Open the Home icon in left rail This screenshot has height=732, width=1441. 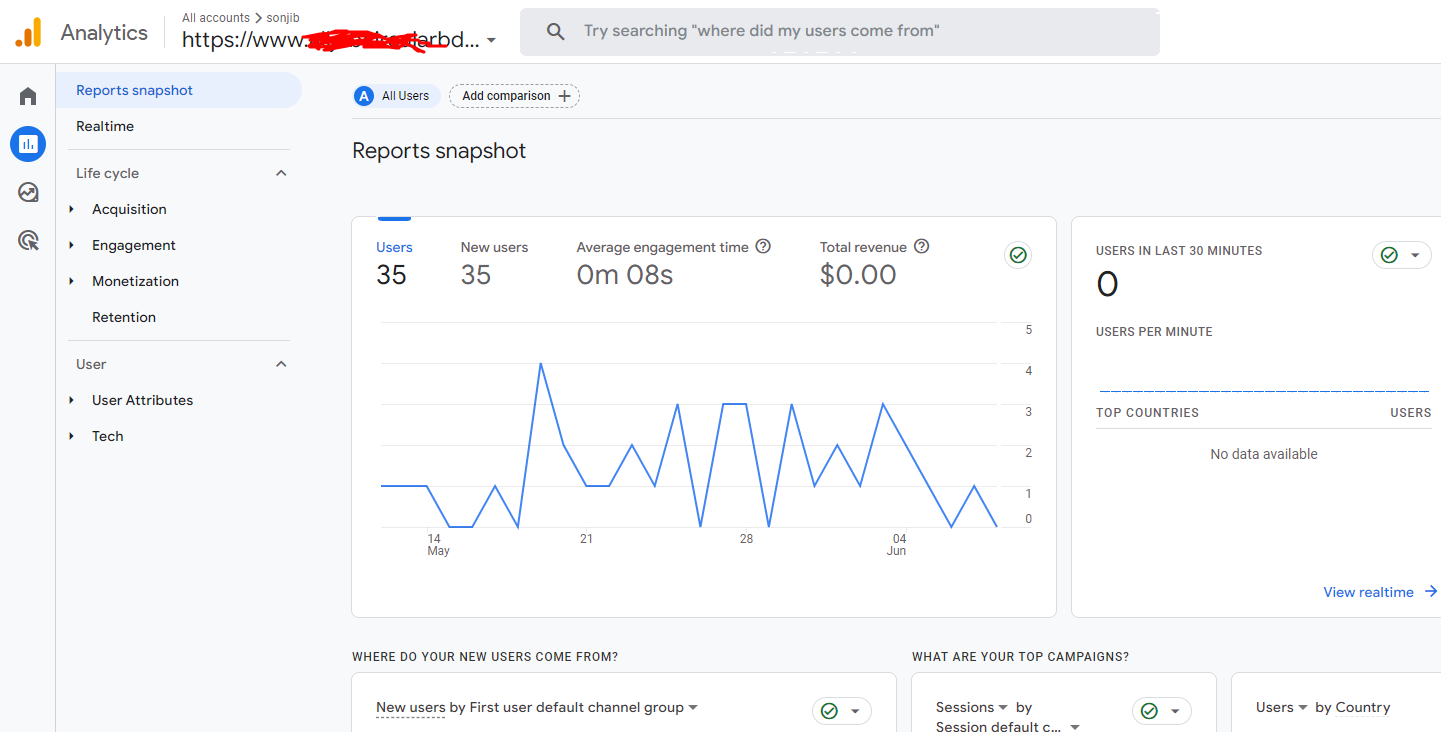click(28, 96)
